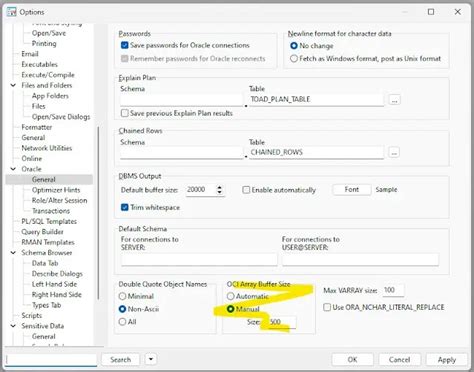Select the Automatic OCI Array Buffer Size option

[230, 296]
